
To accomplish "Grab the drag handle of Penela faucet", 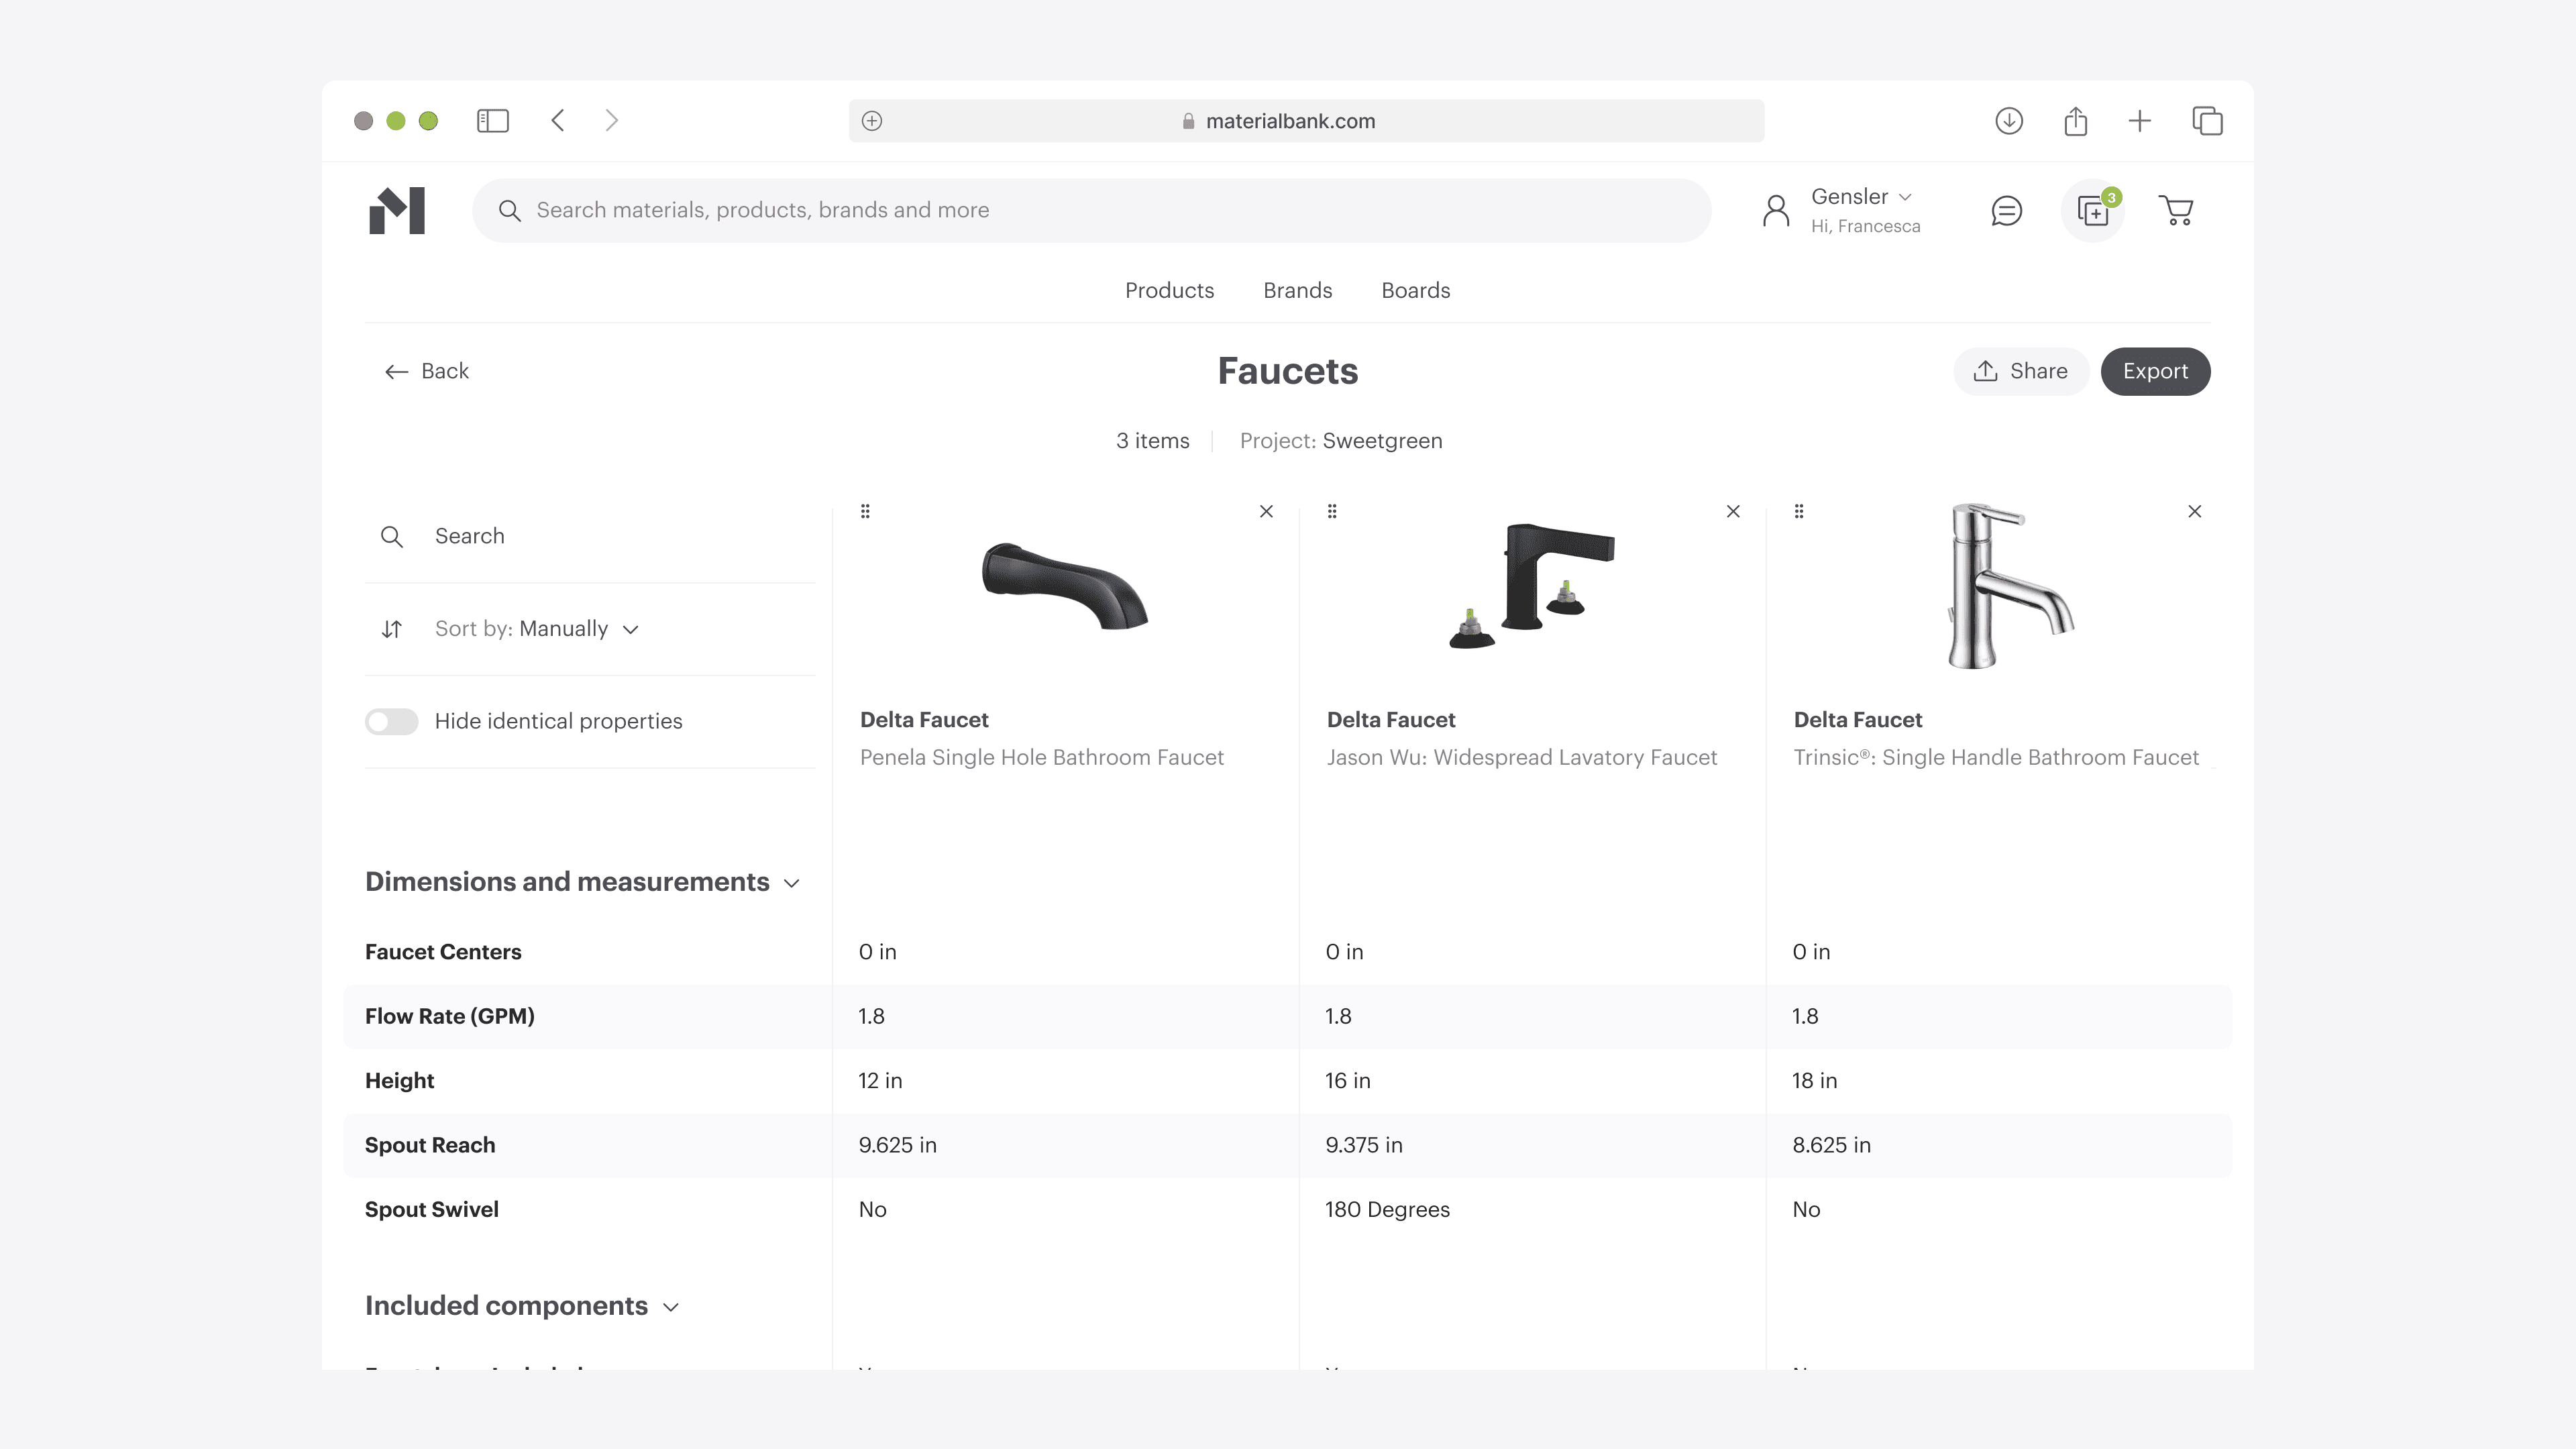I will [x=866, y=511].
